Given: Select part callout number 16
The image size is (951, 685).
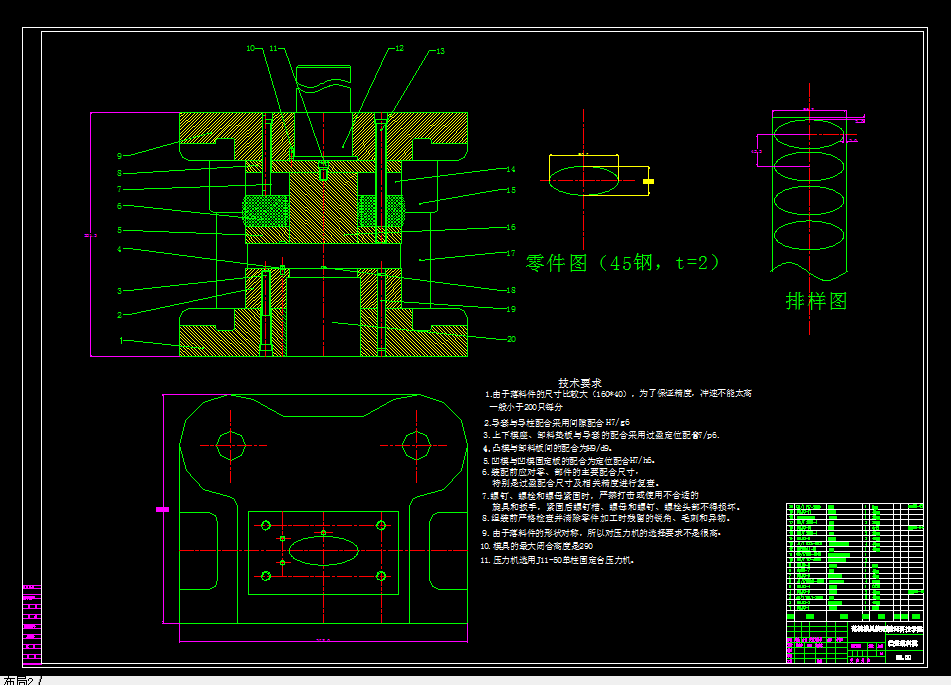Looking at the screenshot, I should (x=511, y=227).
